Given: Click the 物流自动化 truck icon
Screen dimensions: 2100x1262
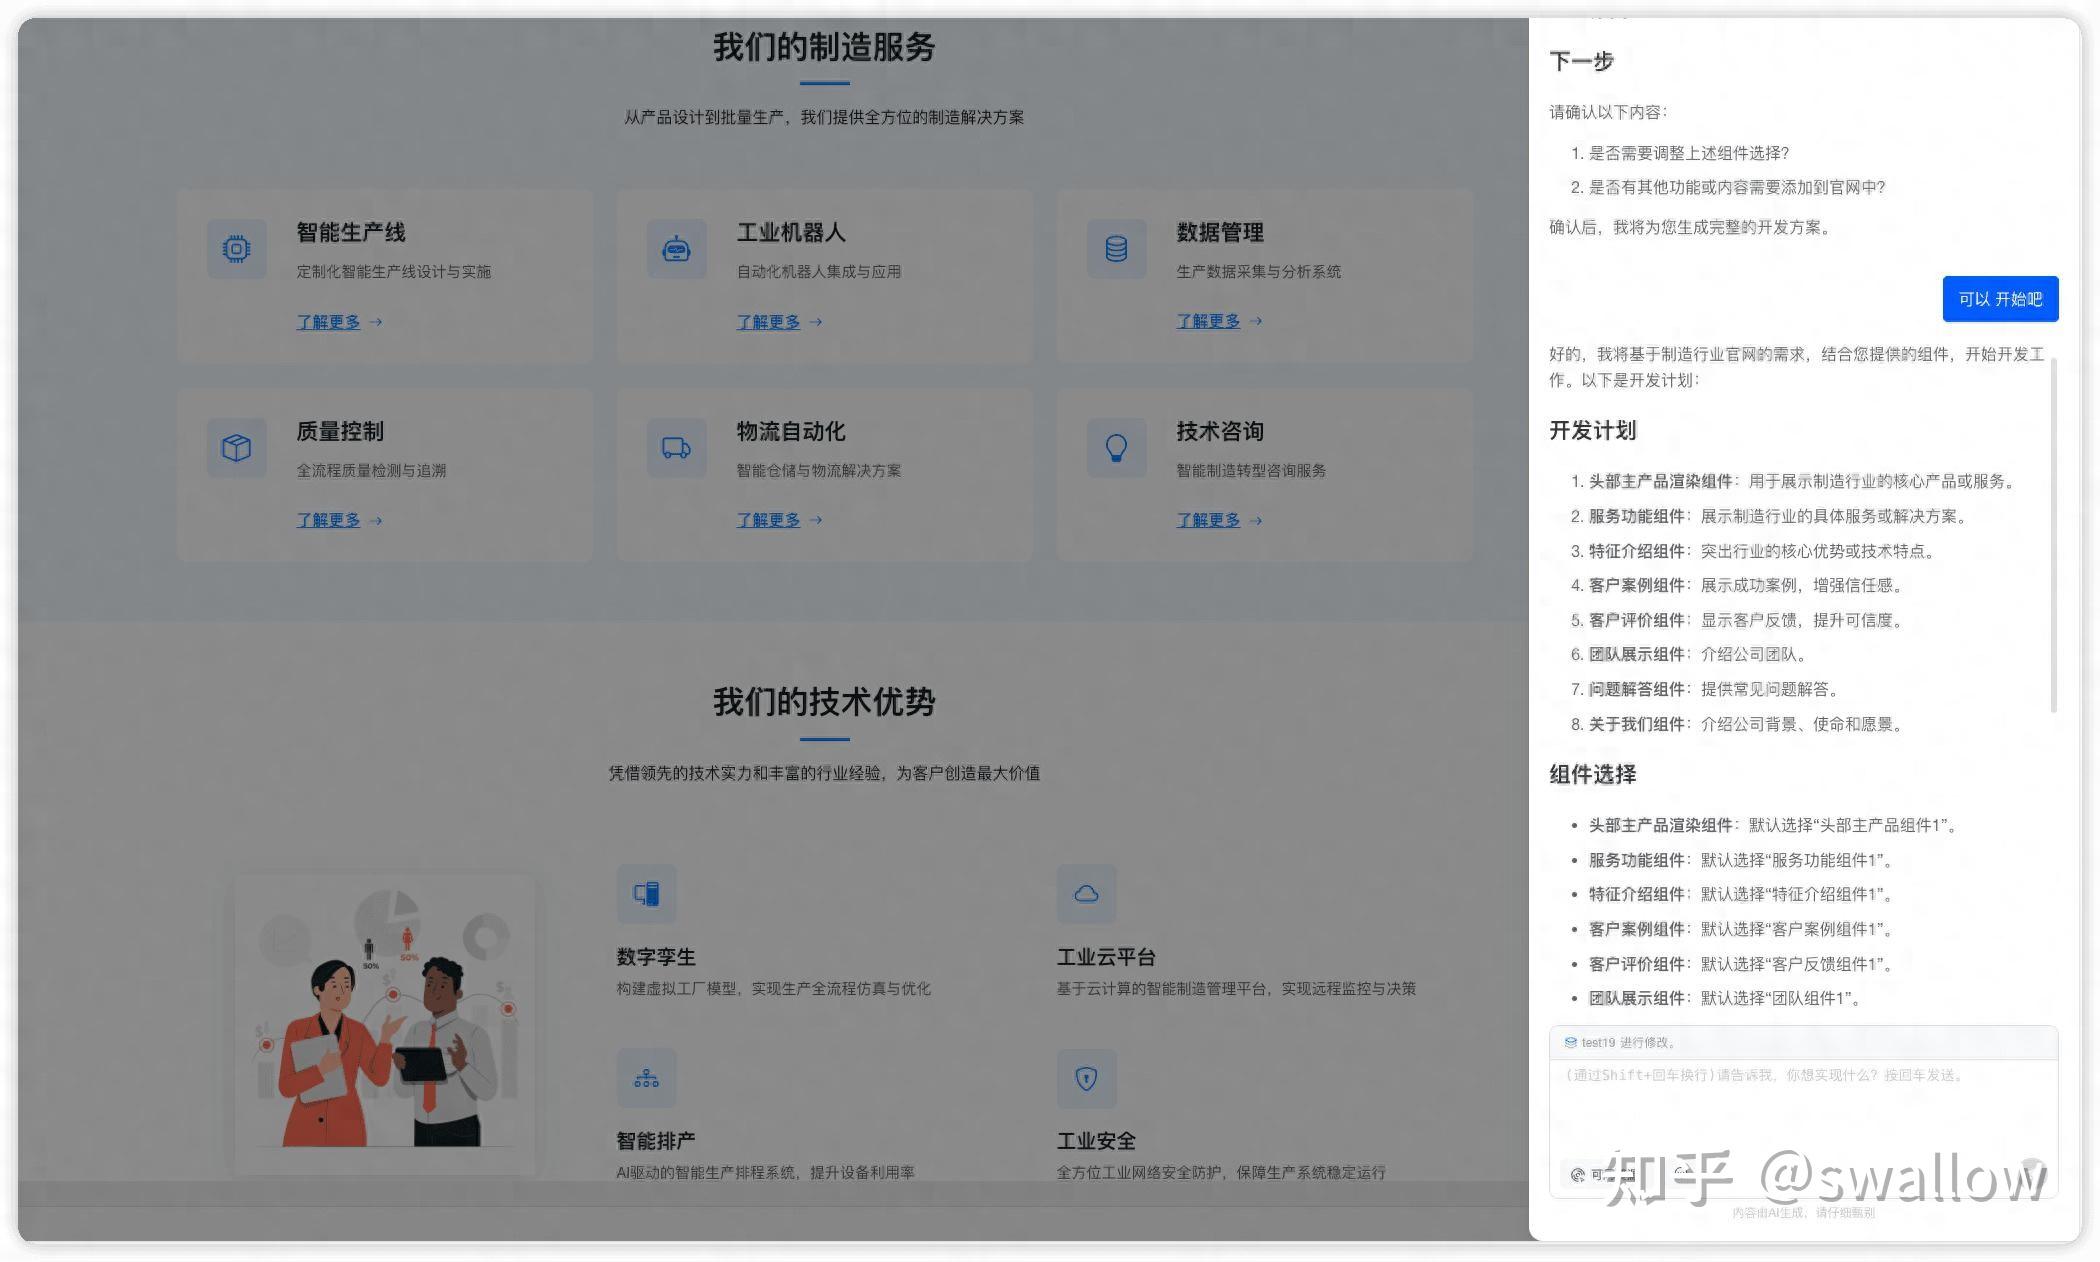Looking at the screenshot, I should [x=676, y=447].
